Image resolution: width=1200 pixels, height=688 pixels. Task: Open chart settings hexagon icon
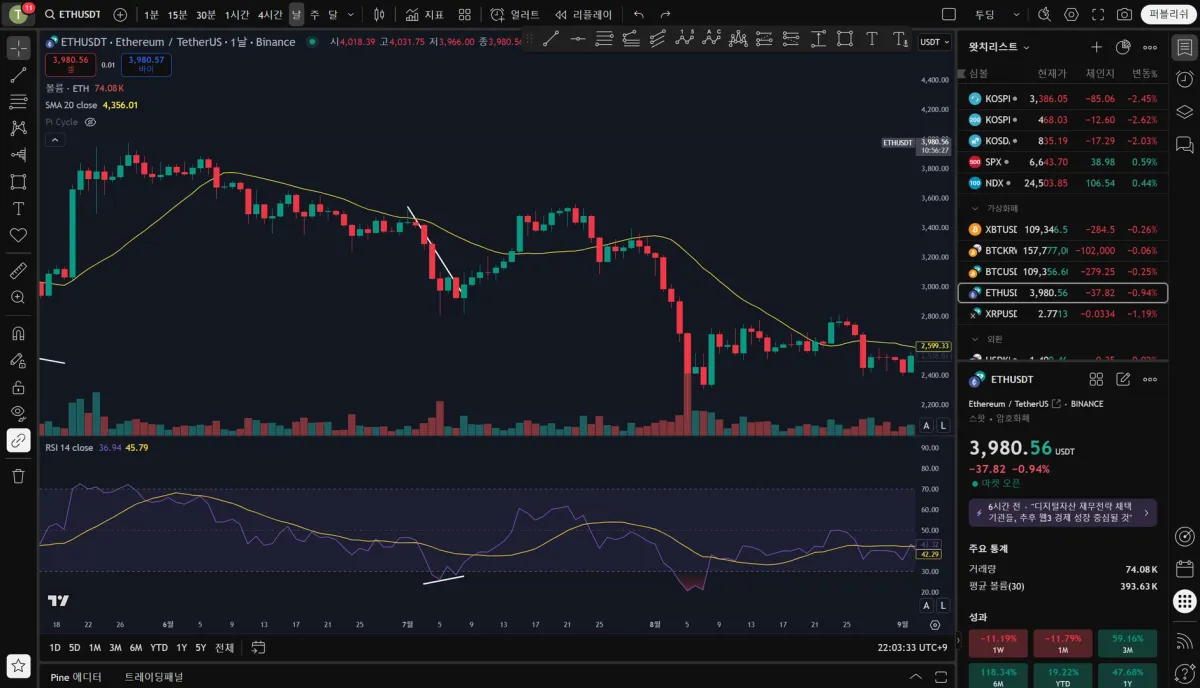tap(1072, 15)
